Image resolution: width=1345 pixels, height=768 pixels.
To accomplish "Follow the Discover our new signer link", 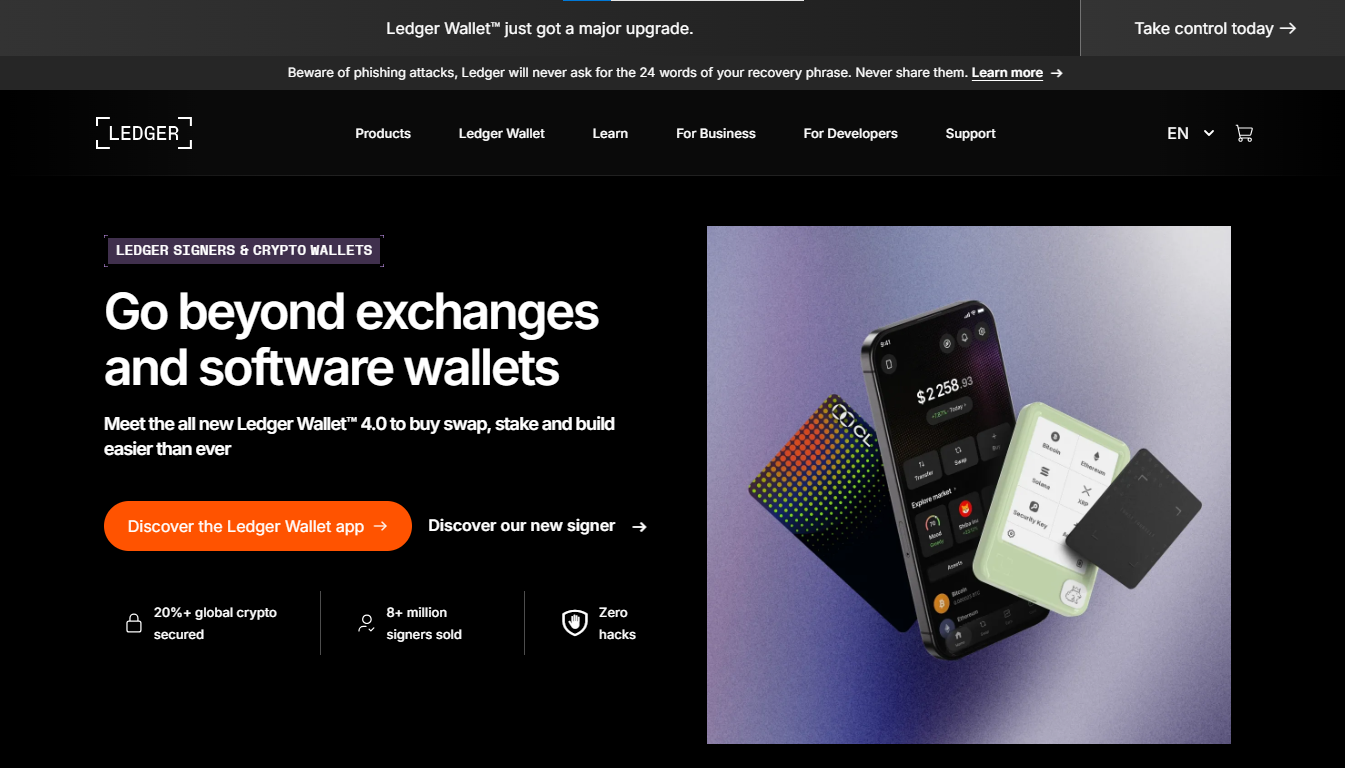I will (x=538, y=526).
